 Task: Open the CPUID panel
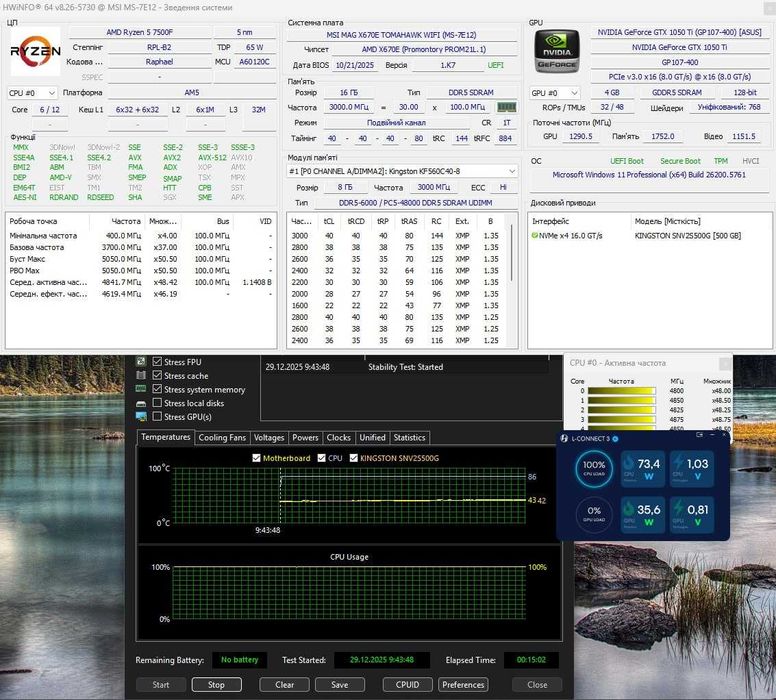tap(407, 685)
